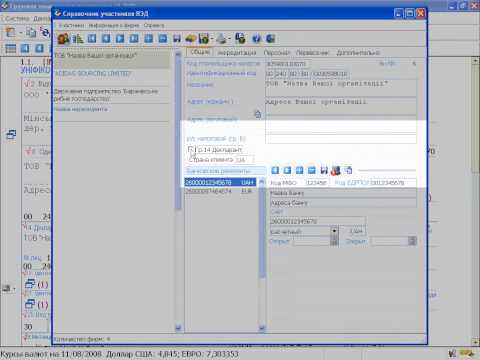Add a new bank account with plus icon

pyautogui.click(x=300, y=170)
